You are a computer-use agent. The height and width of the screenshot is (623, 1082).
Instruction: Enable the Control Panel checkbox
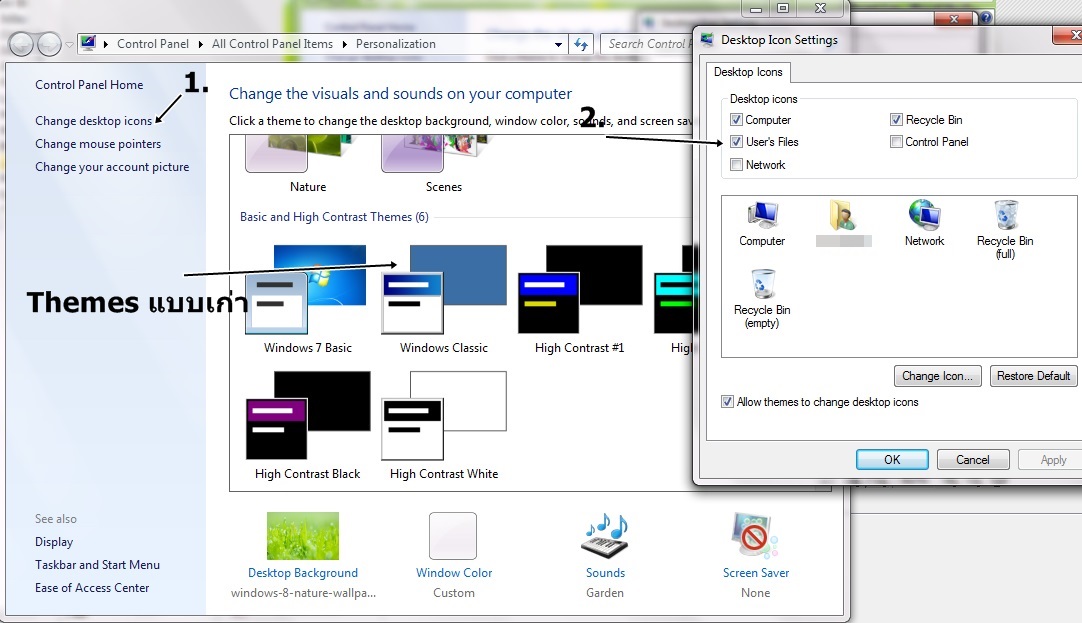click(x=896, y=142)
